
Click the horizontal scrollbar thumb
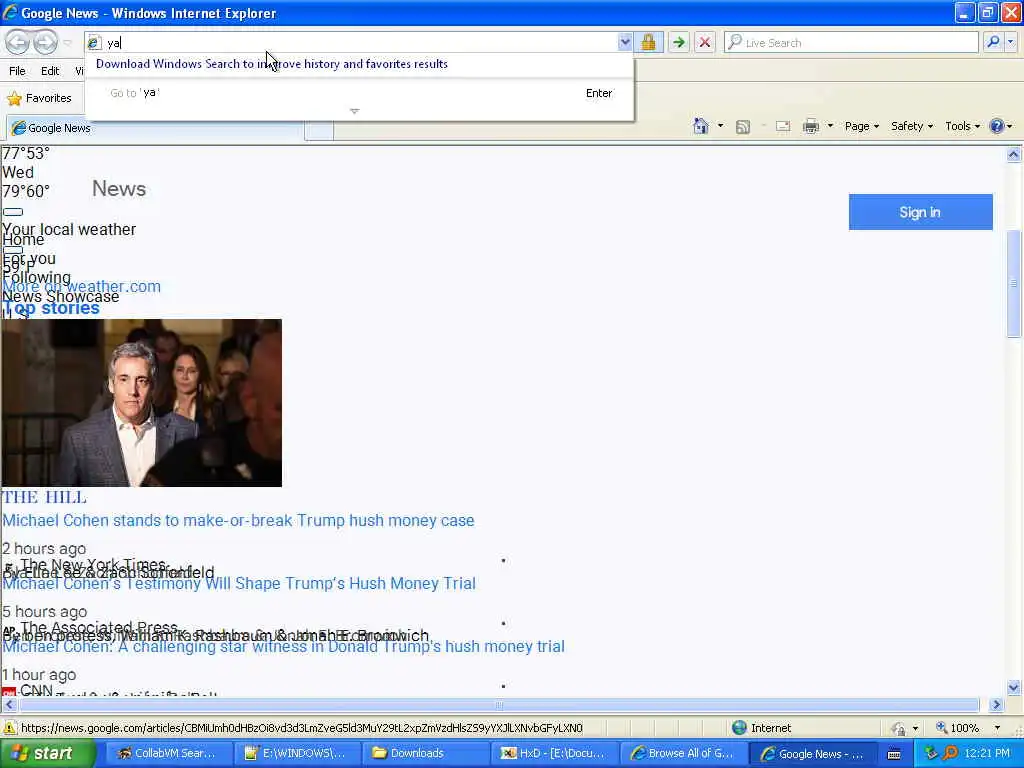pyautogui.click(x=500, y=705)
